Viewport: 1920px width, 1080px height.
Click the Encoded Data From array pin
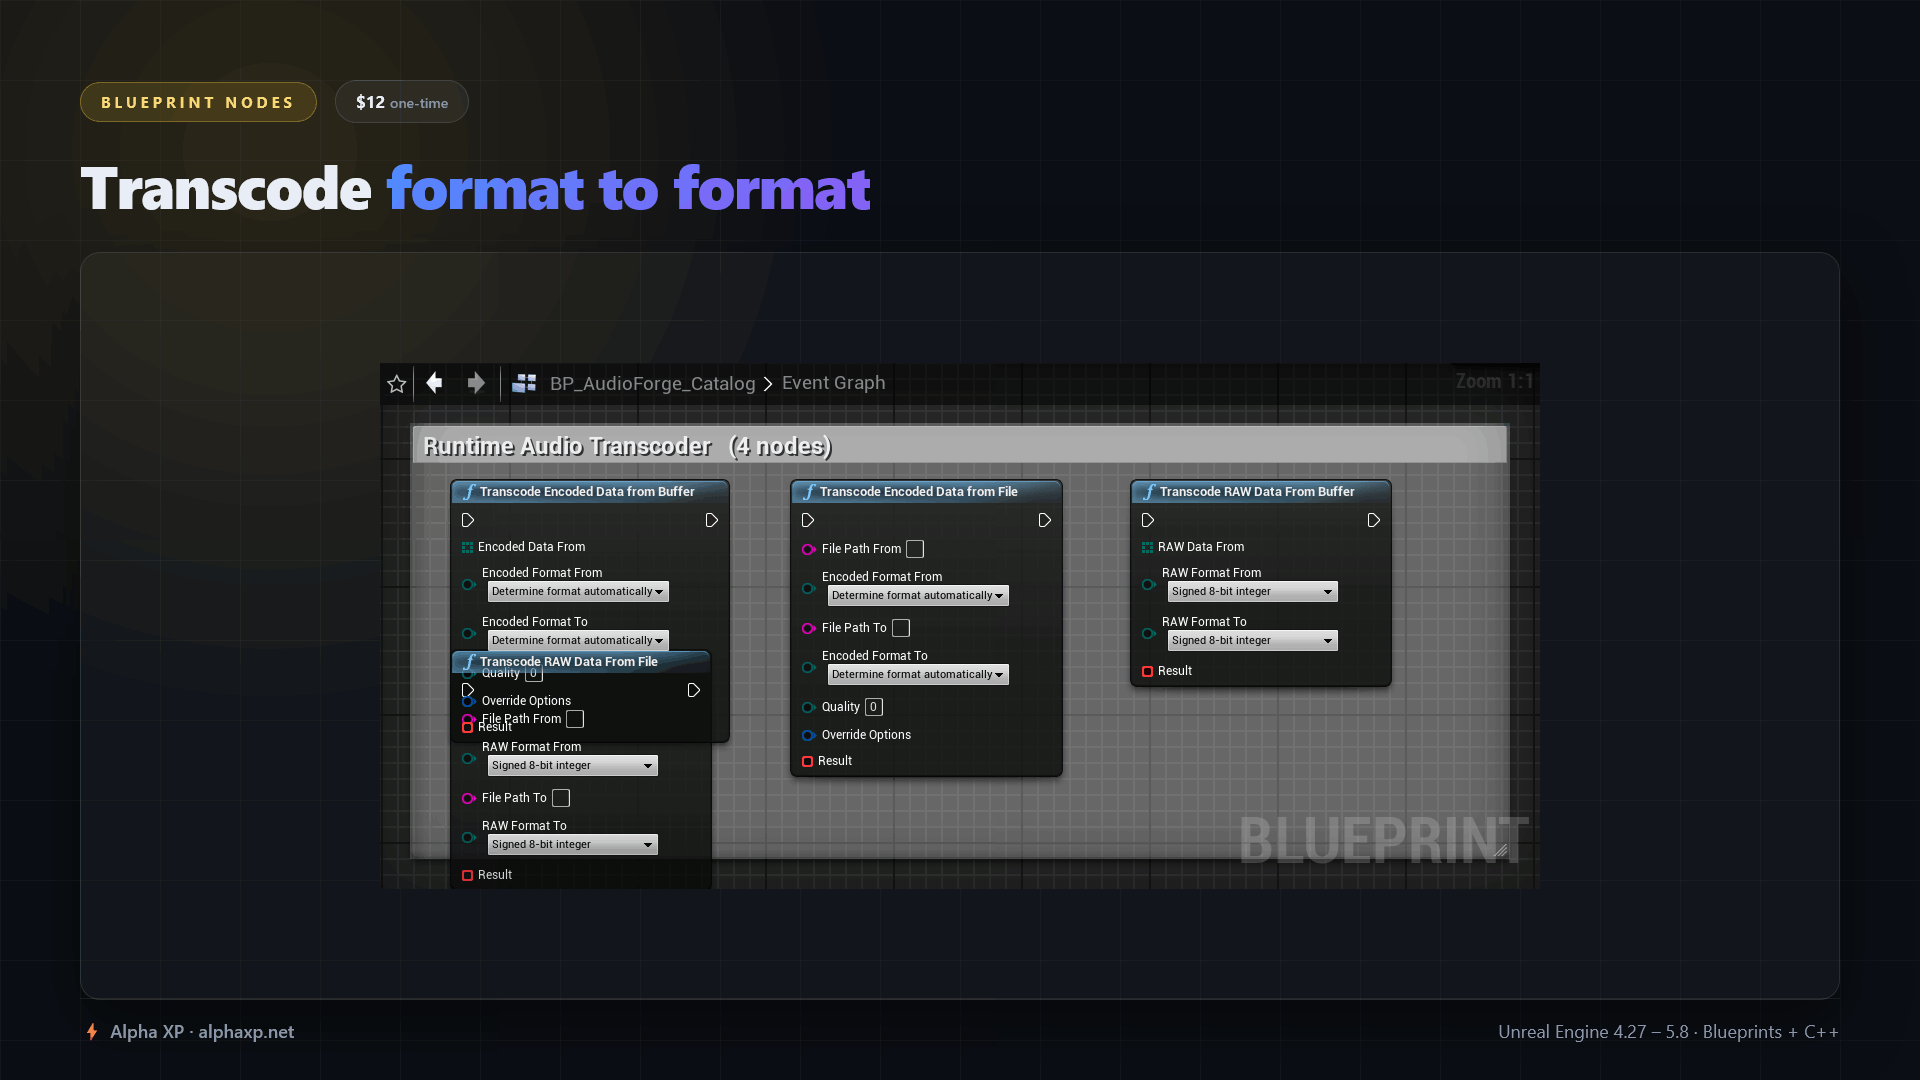click(x=467, y=547)
